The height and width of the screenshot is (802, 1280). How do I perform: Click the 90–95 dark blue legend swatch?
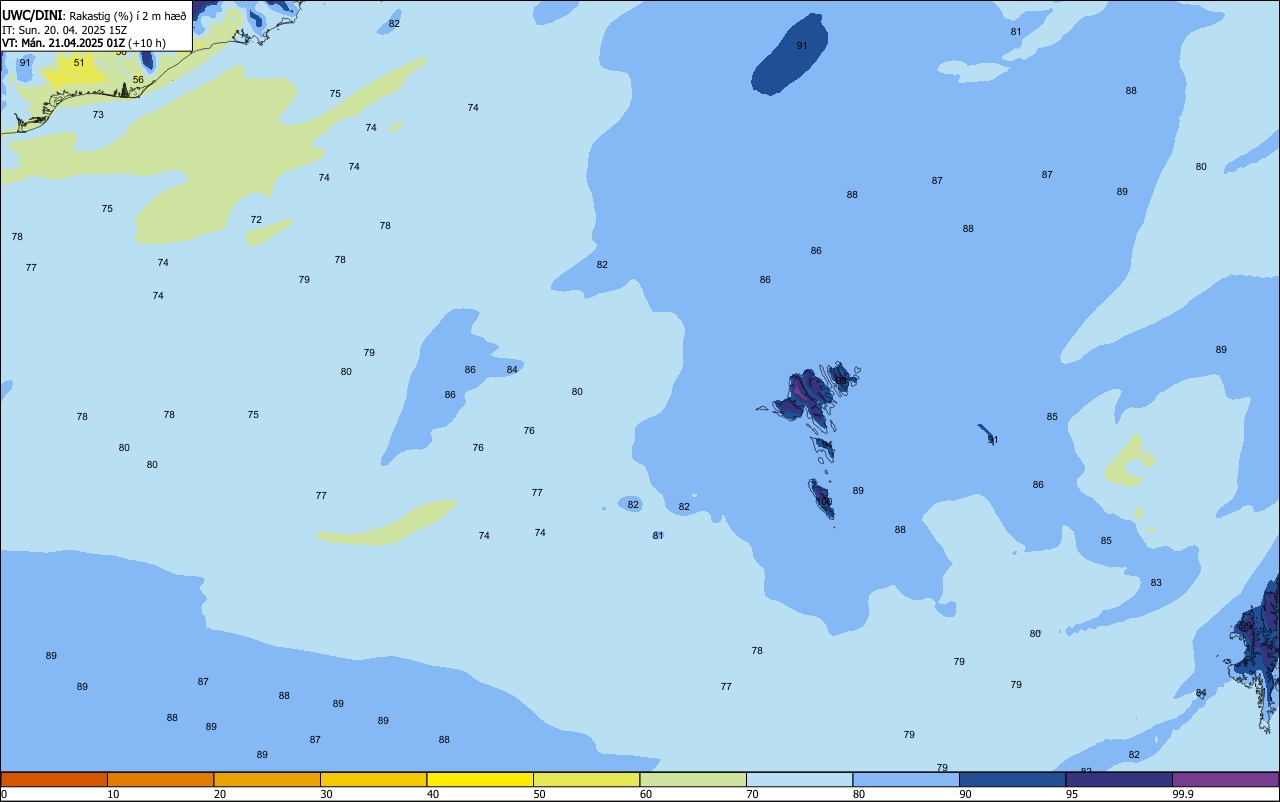(1012, 779)
